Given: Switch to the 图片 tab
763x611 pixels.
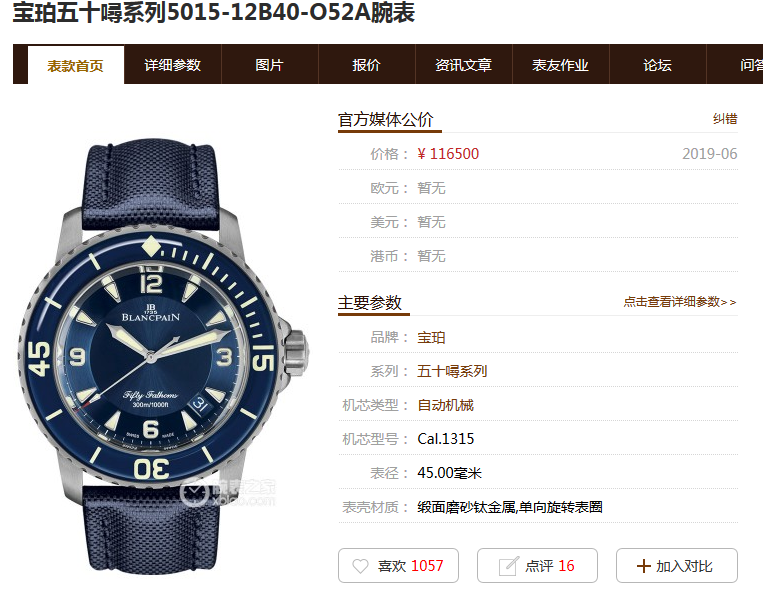Looking at the screenshot, I should click(270, 65).
